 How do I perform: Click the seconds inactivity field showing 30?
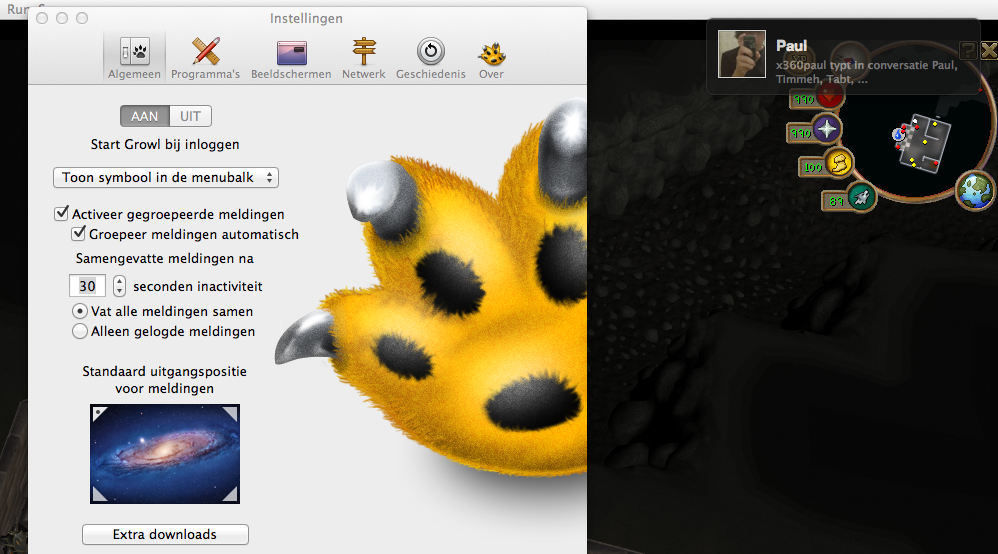point(87,286)
